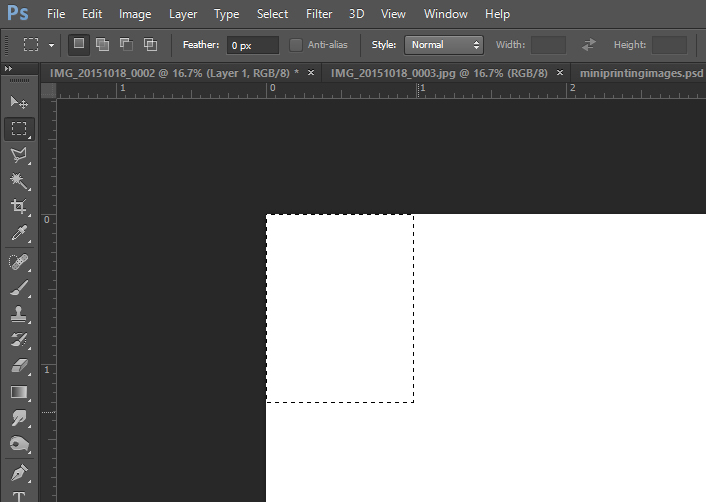Select the Eyedropper tool
Viewport: 706px width, 502px height.
click(x=19, y=234)
